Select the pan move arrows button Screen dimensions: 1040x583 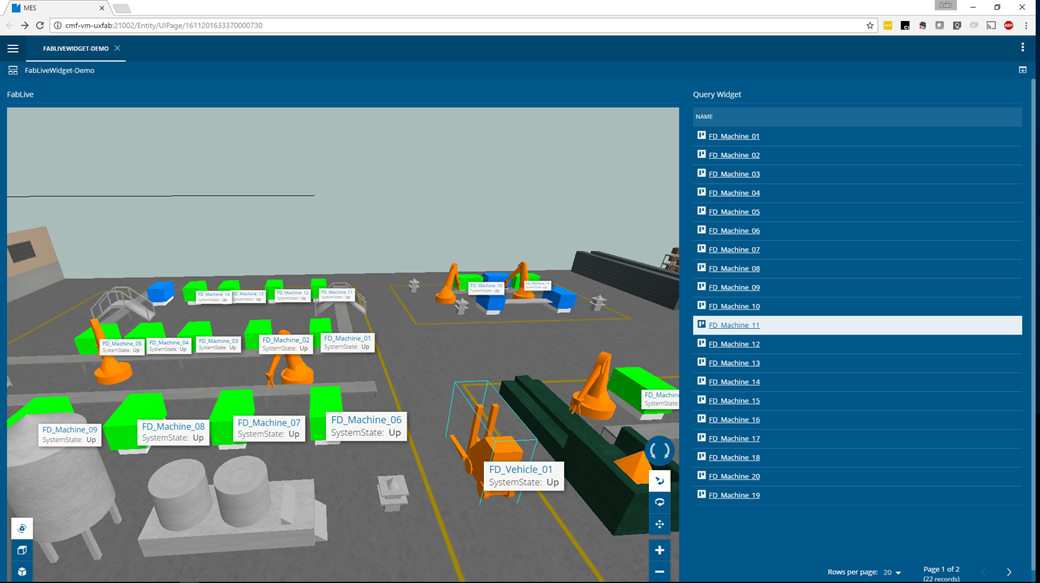pyautogui.click(x=659, y=524)
